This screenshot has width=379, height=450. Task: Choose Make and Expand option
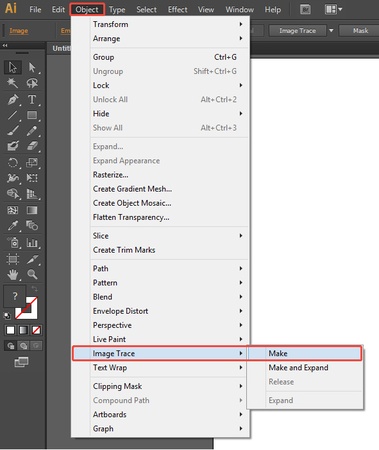click(305, 368)
